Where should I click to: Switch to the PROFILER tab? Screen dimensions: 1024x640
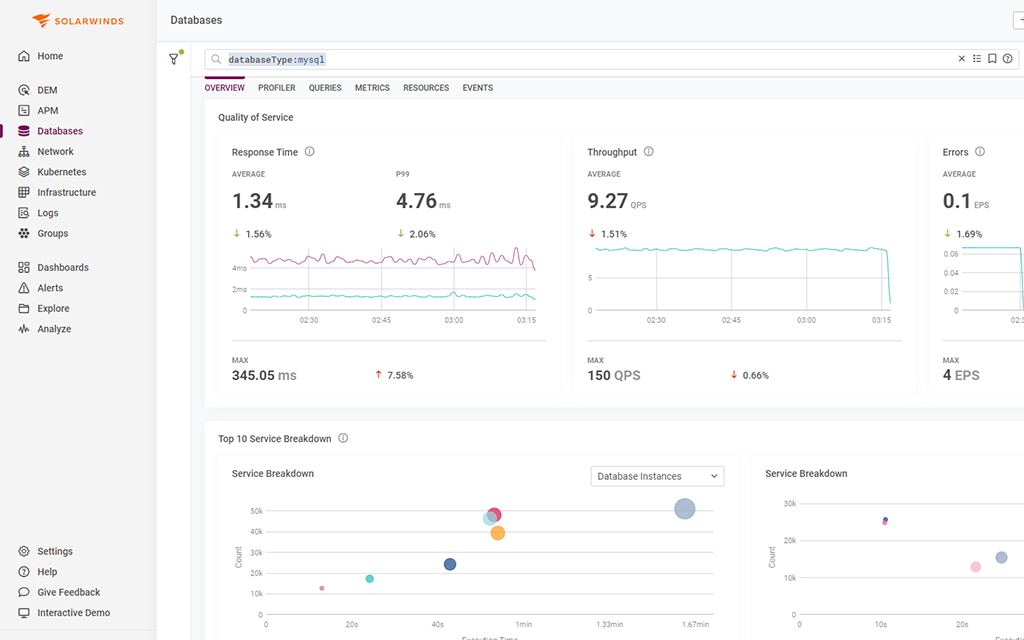click(276, 88)
